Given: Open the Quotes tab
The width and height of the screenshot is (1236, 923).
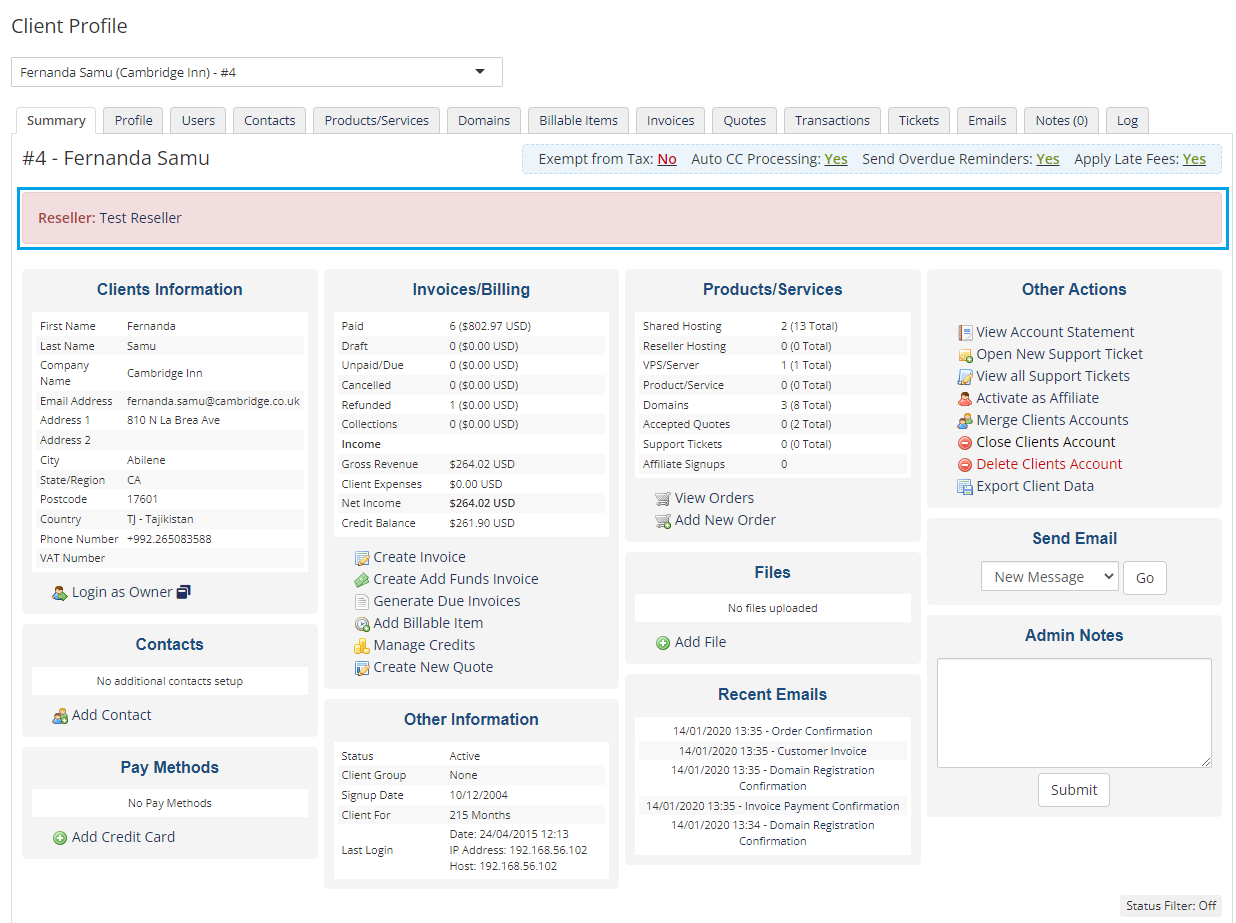Looking at the screenshot, I should [x=745, y=120].
